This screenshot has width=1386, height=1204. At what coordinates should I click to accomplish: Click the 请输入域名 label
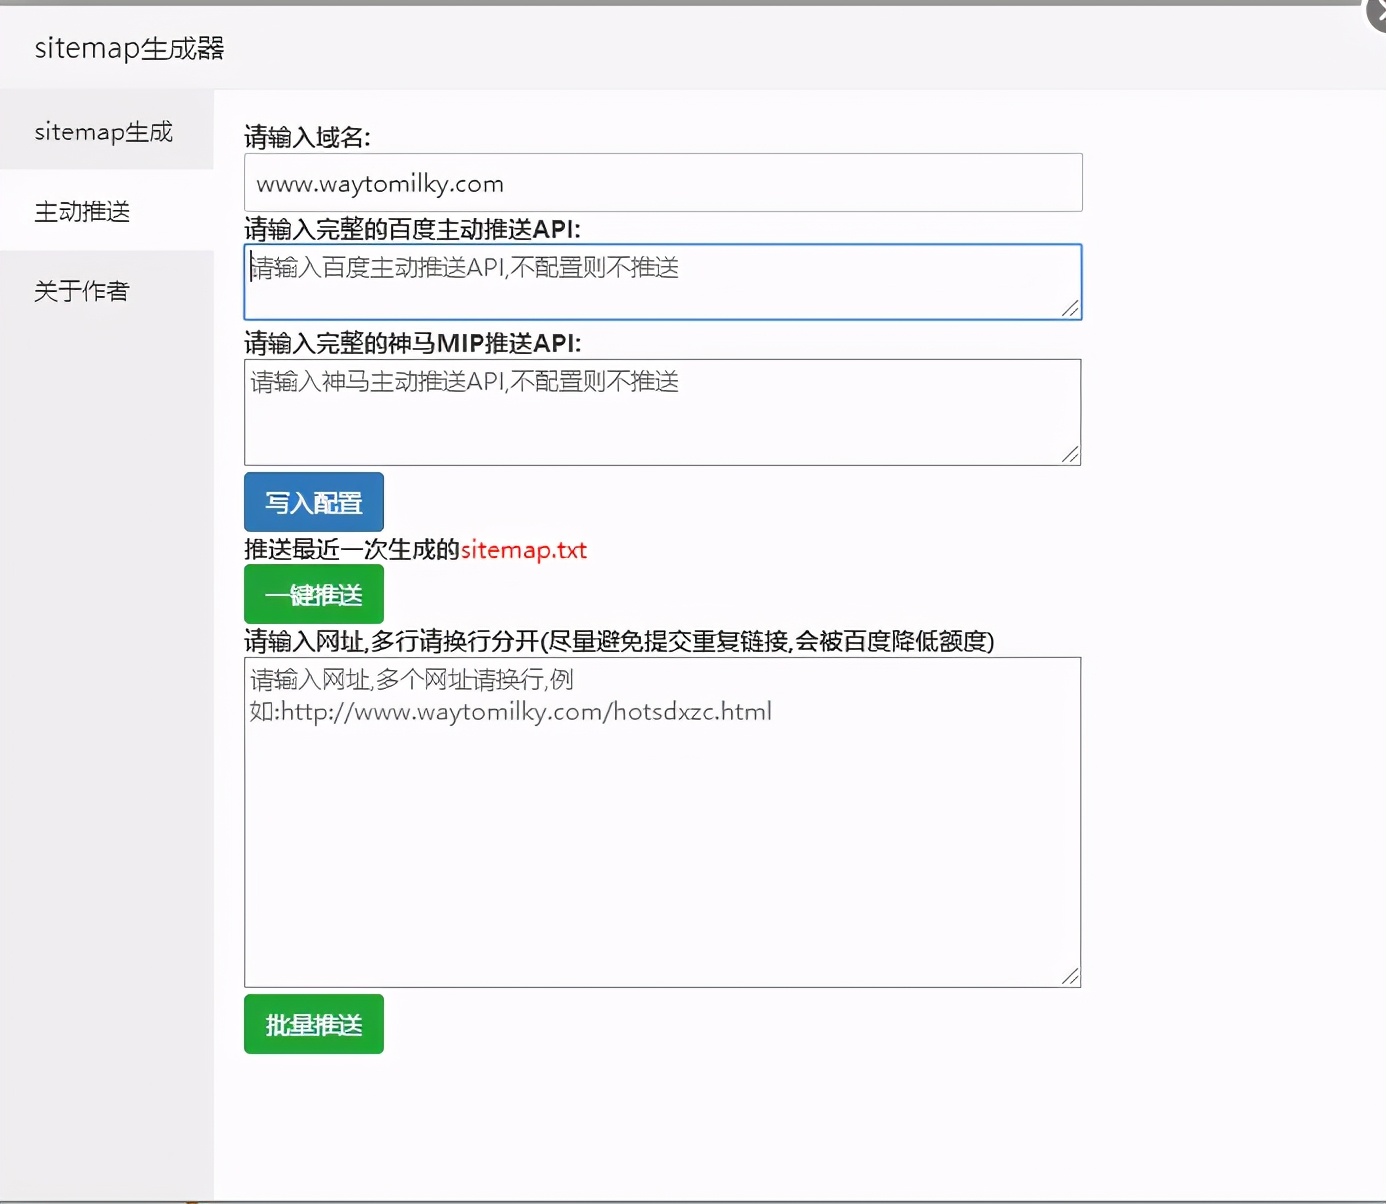(307, 137)
